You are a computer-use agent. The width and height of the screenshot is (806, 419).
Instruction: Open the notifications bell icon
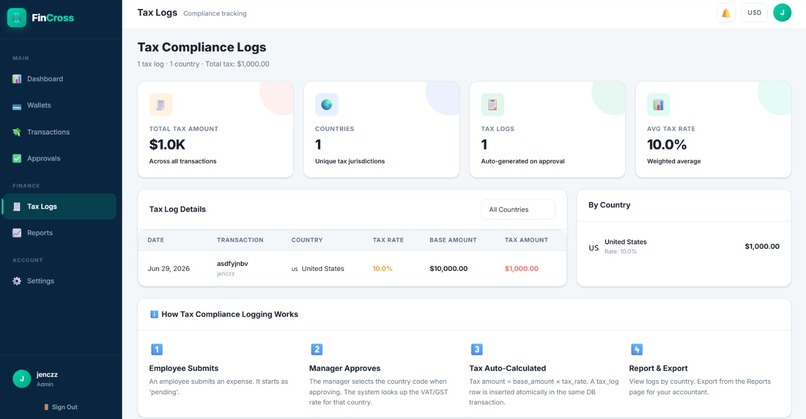click(x=726, y=13)
